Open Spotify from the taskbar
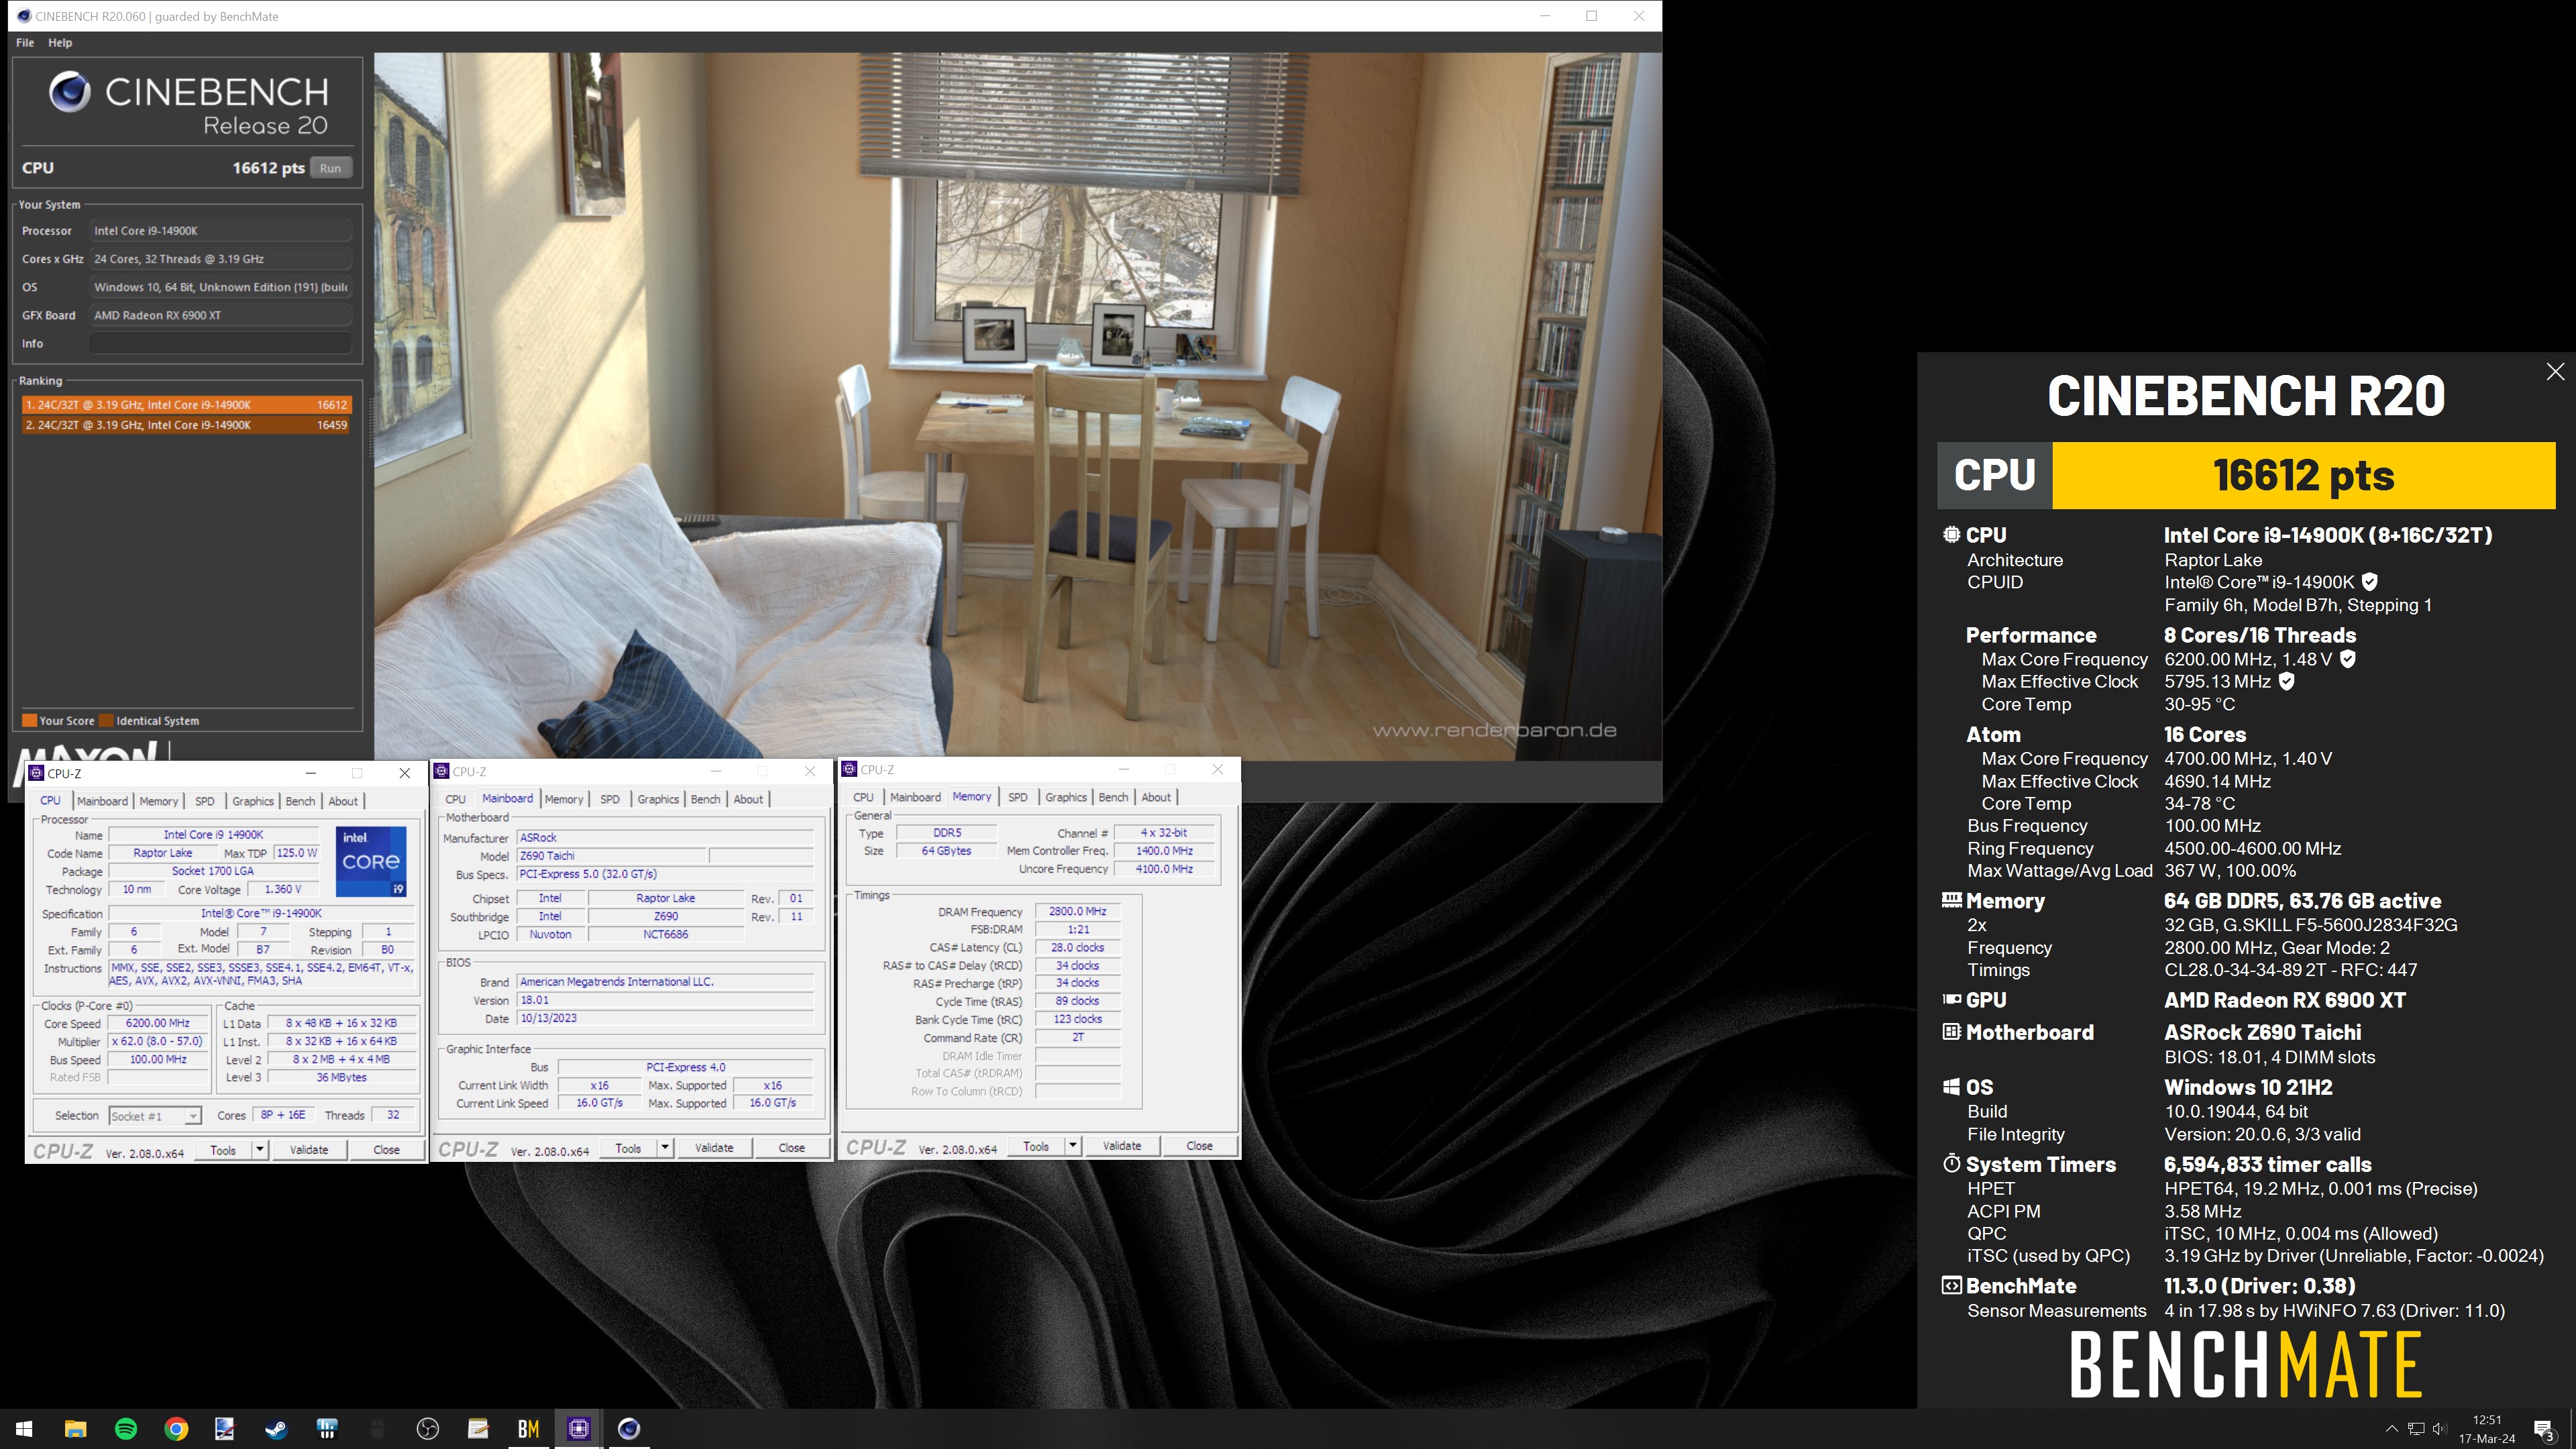Image resolution: width=2576 pixels, height=1449 pixels. coord(126,1429)
